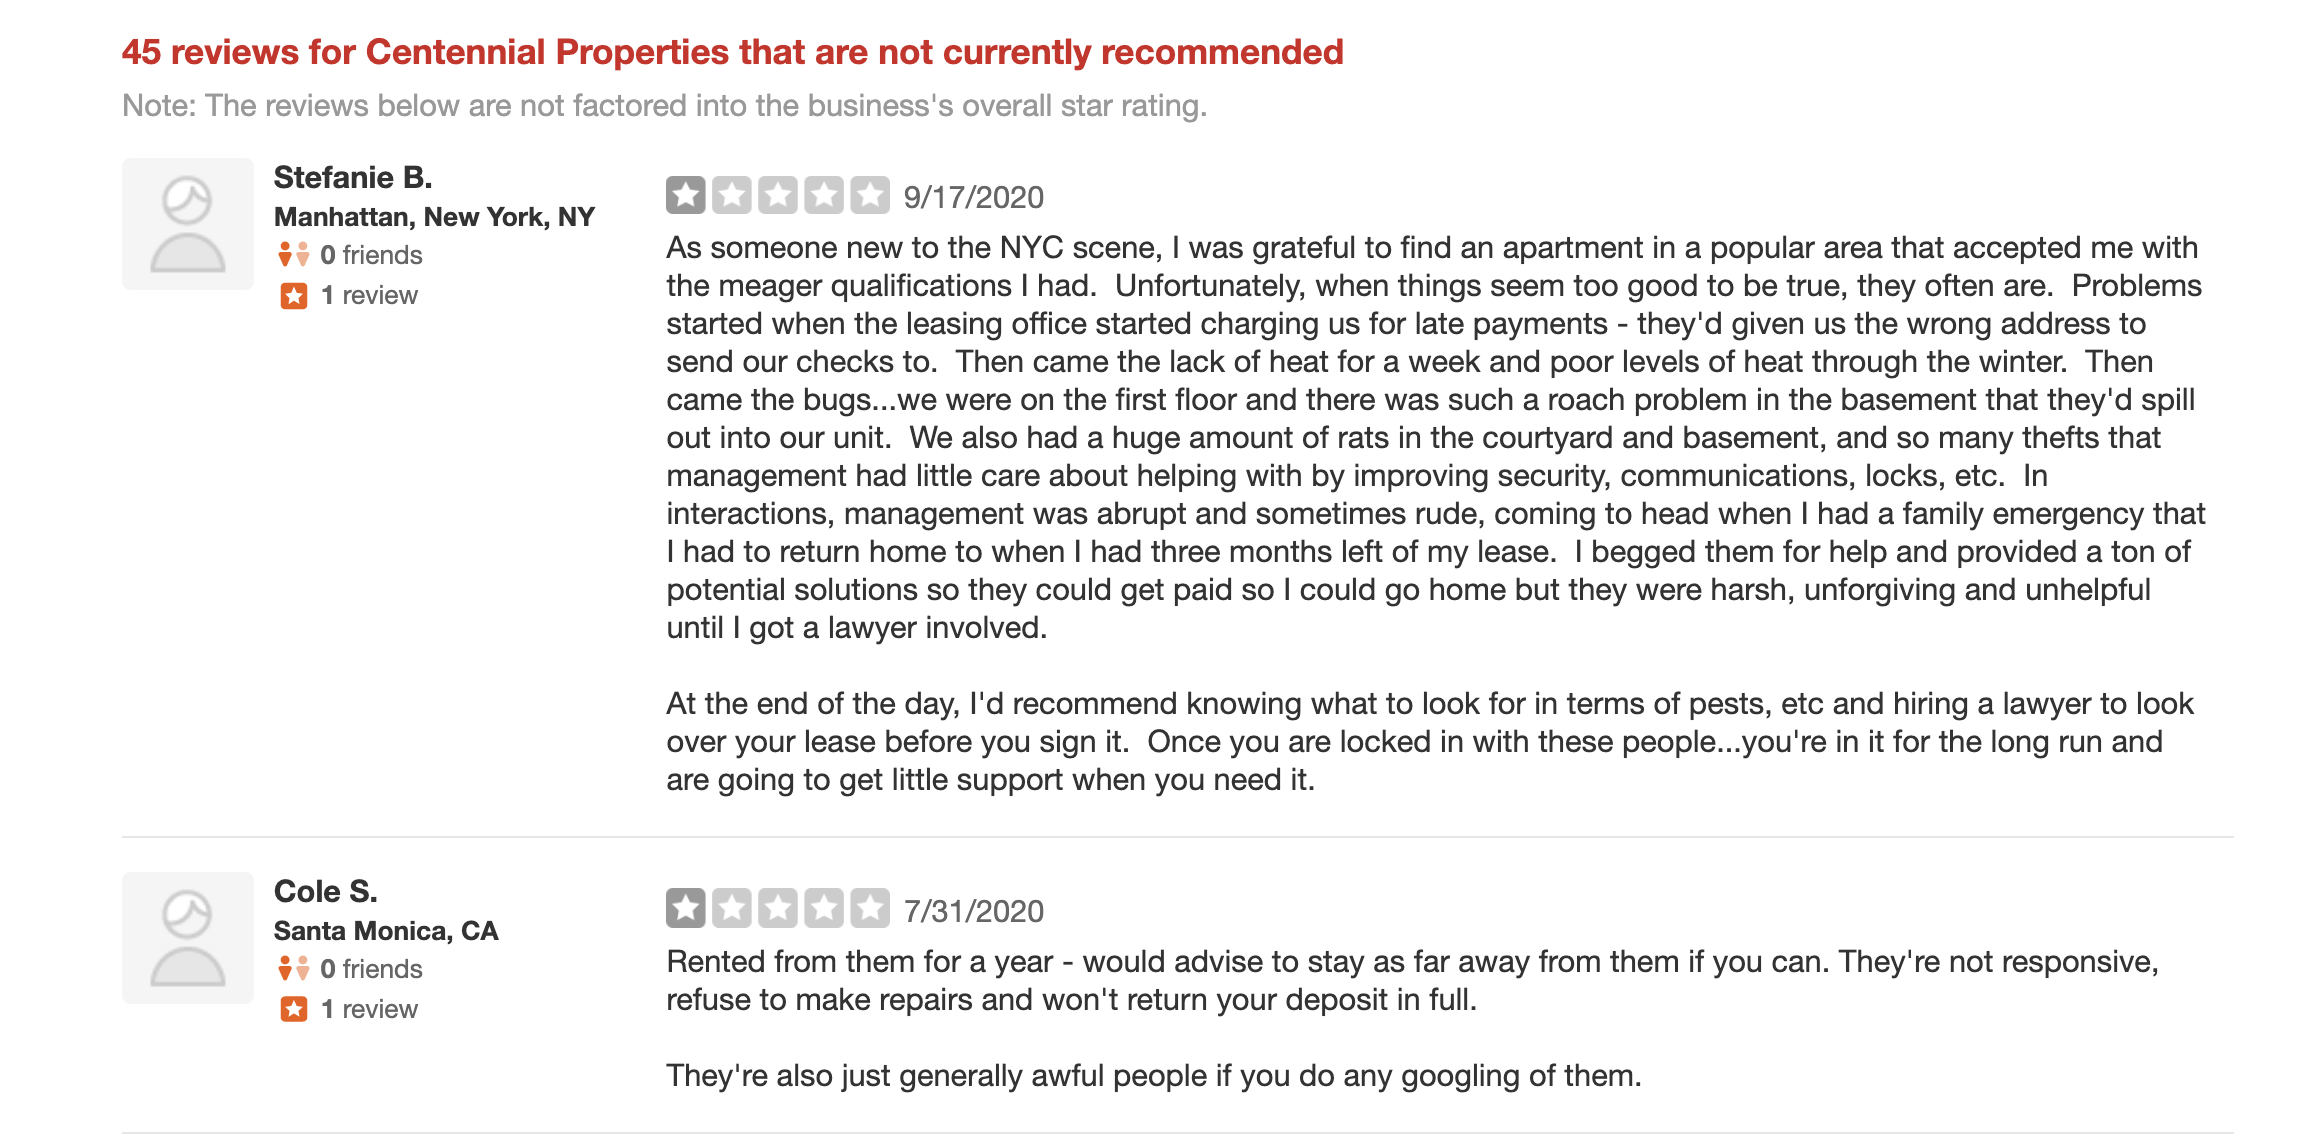This screenshot has height=1142, width=2300.
Task: Click "Manhattan, New York, NY" location text
Action: click(434, 217)
